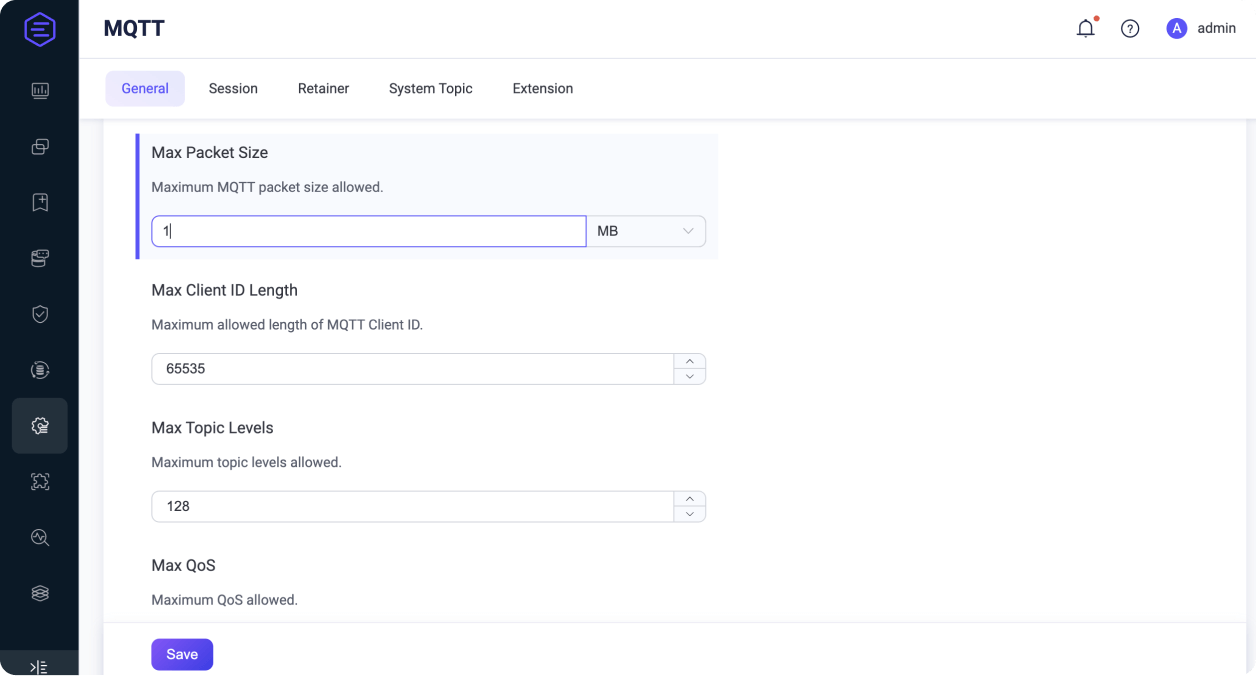Open the magnifier waveform sidebar icon
The height and width of the screenshot is (676, 1256).
[x=40, y=537]
